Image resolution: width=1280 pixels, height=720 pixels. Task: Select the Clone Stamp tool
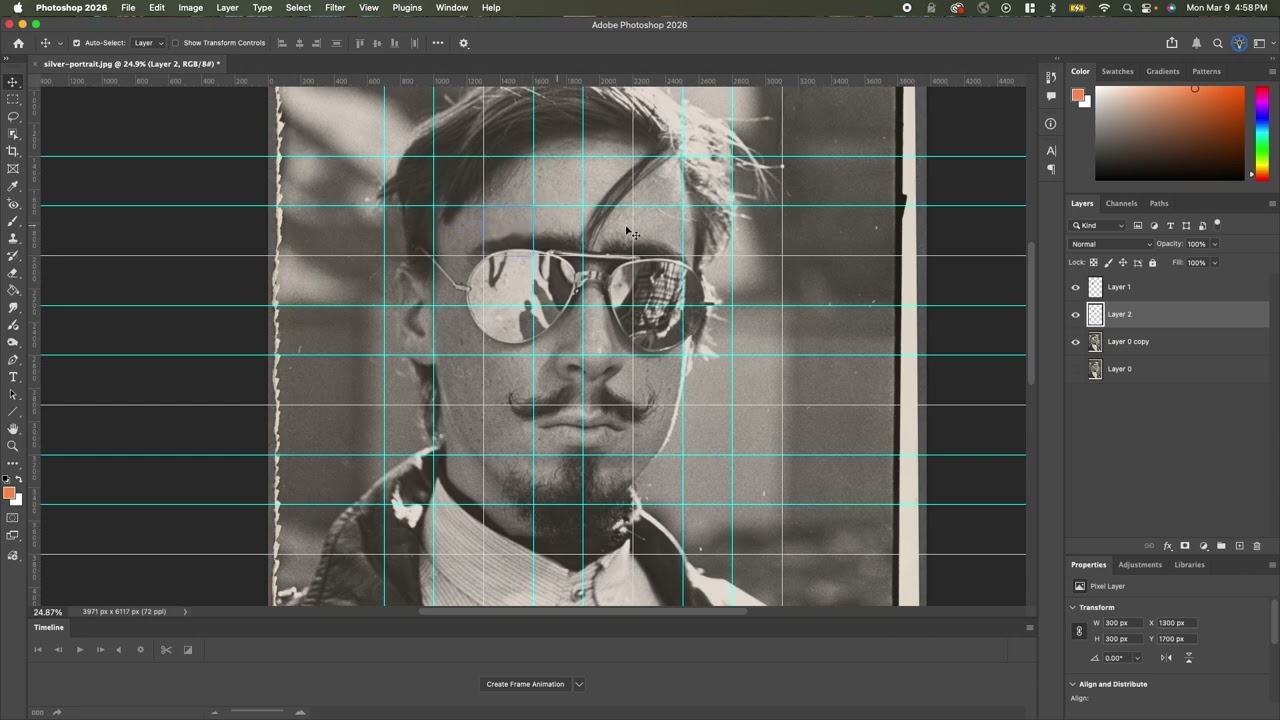coord(13,238)
